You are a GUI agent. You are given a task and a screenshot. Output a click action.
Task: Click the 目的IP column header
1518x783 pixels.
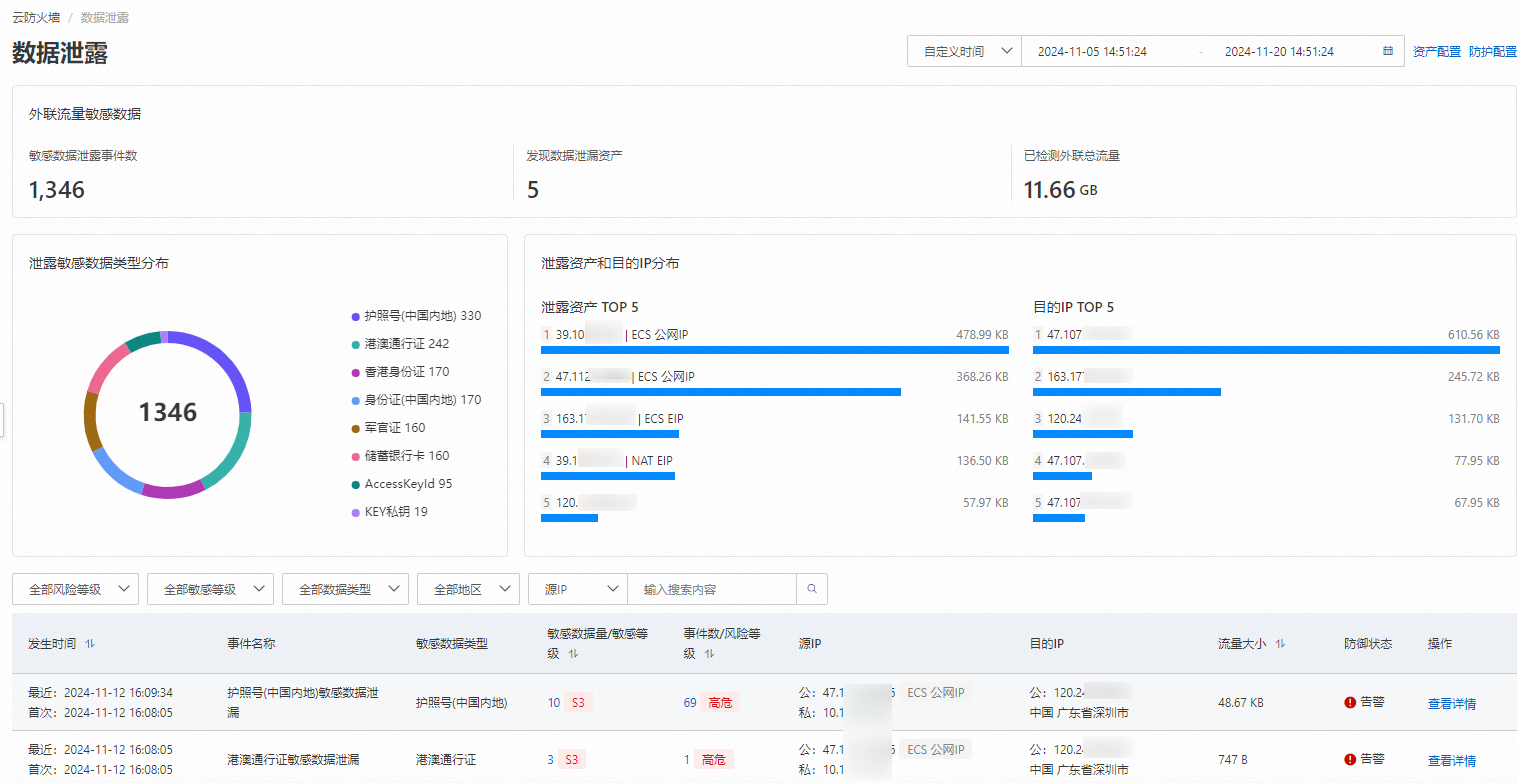click(1046, 644)
